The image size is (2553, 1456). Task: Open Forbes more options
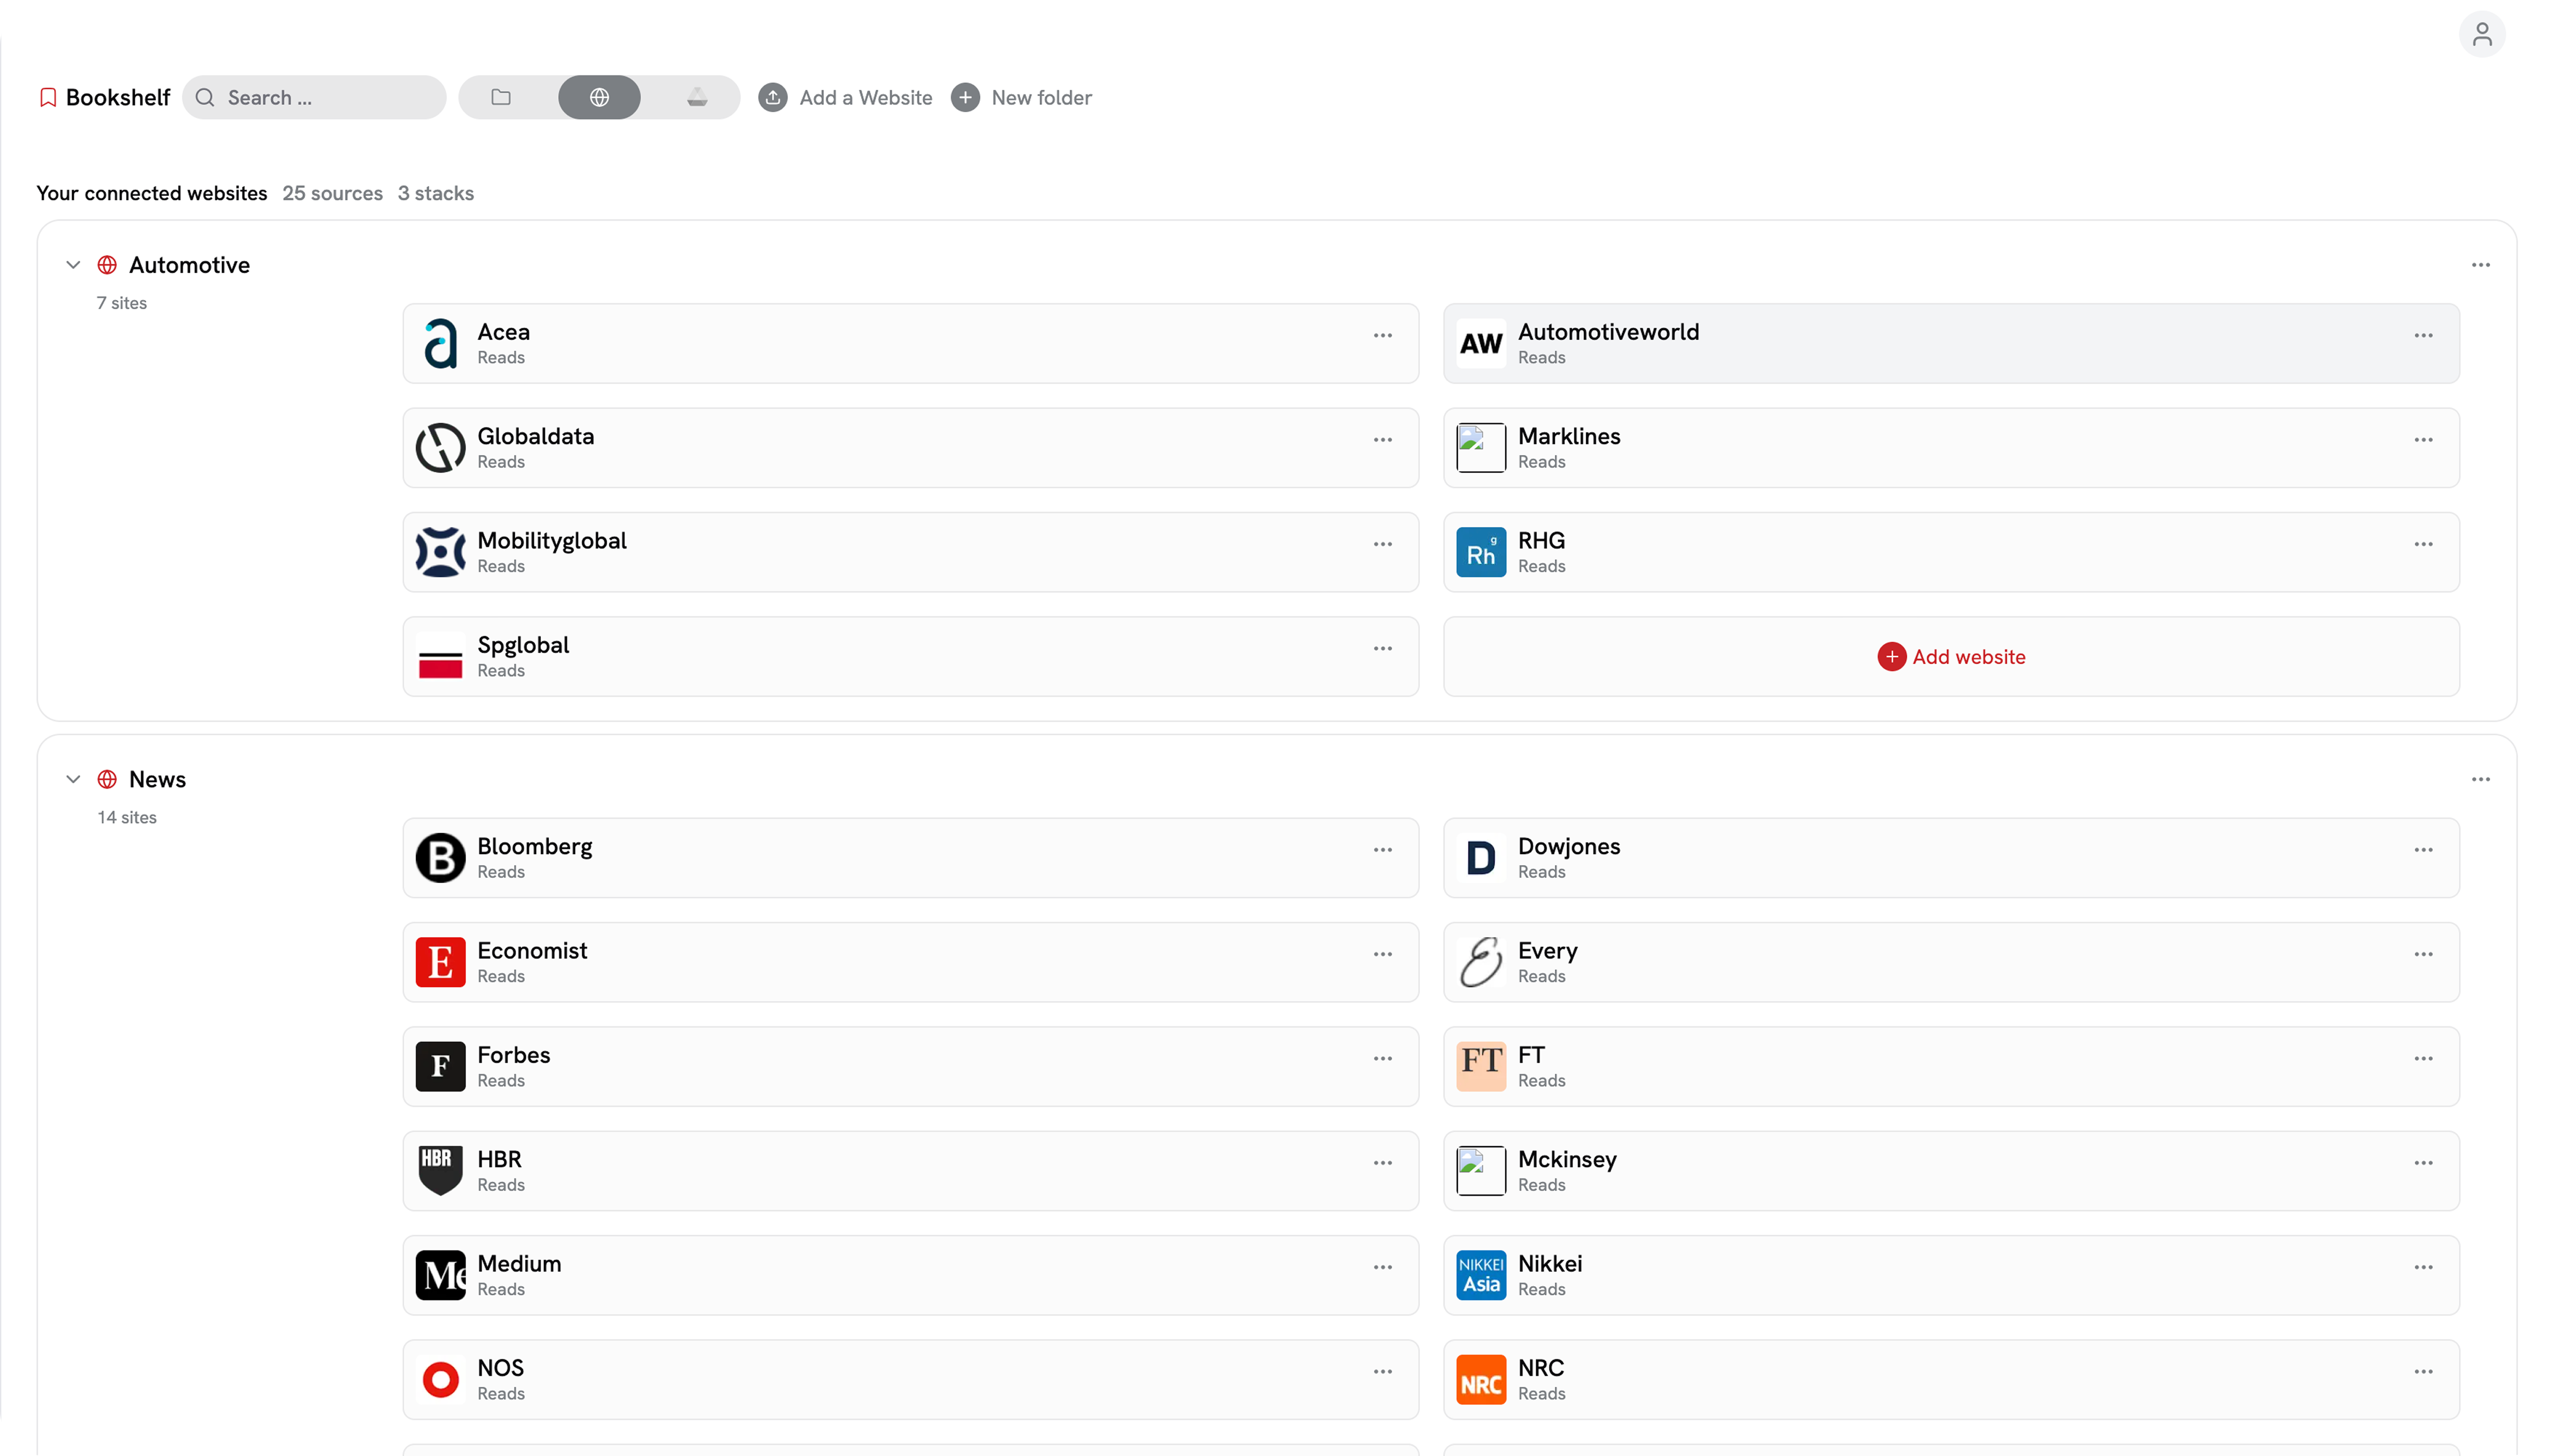1382,1058
